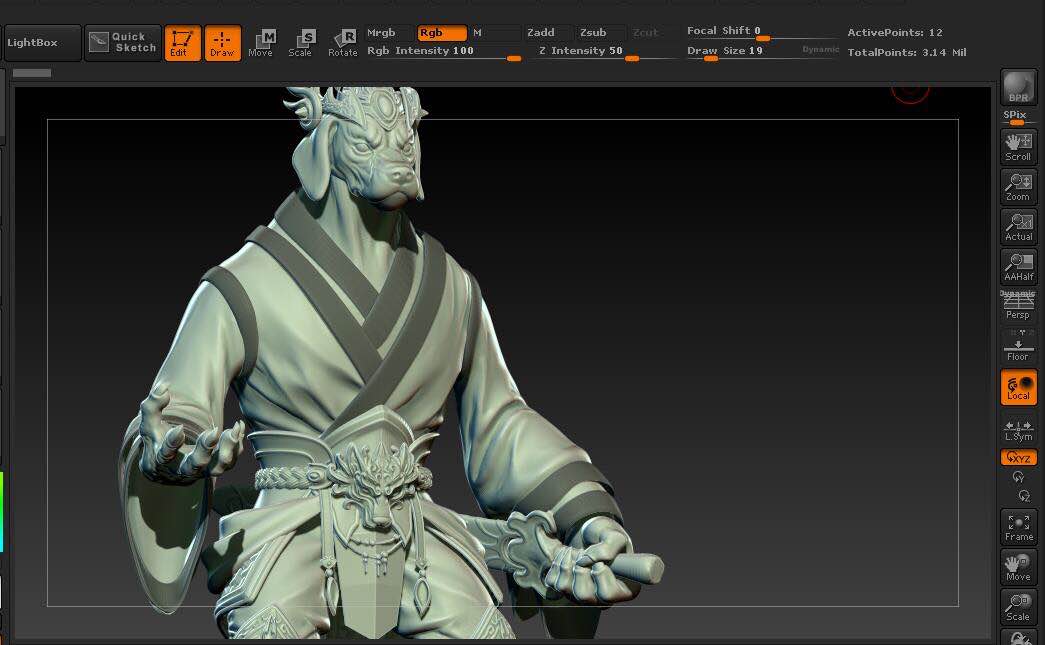Pick green from left color strip
Viewport: 1045px width, 645px height.
tap(2, 490)
